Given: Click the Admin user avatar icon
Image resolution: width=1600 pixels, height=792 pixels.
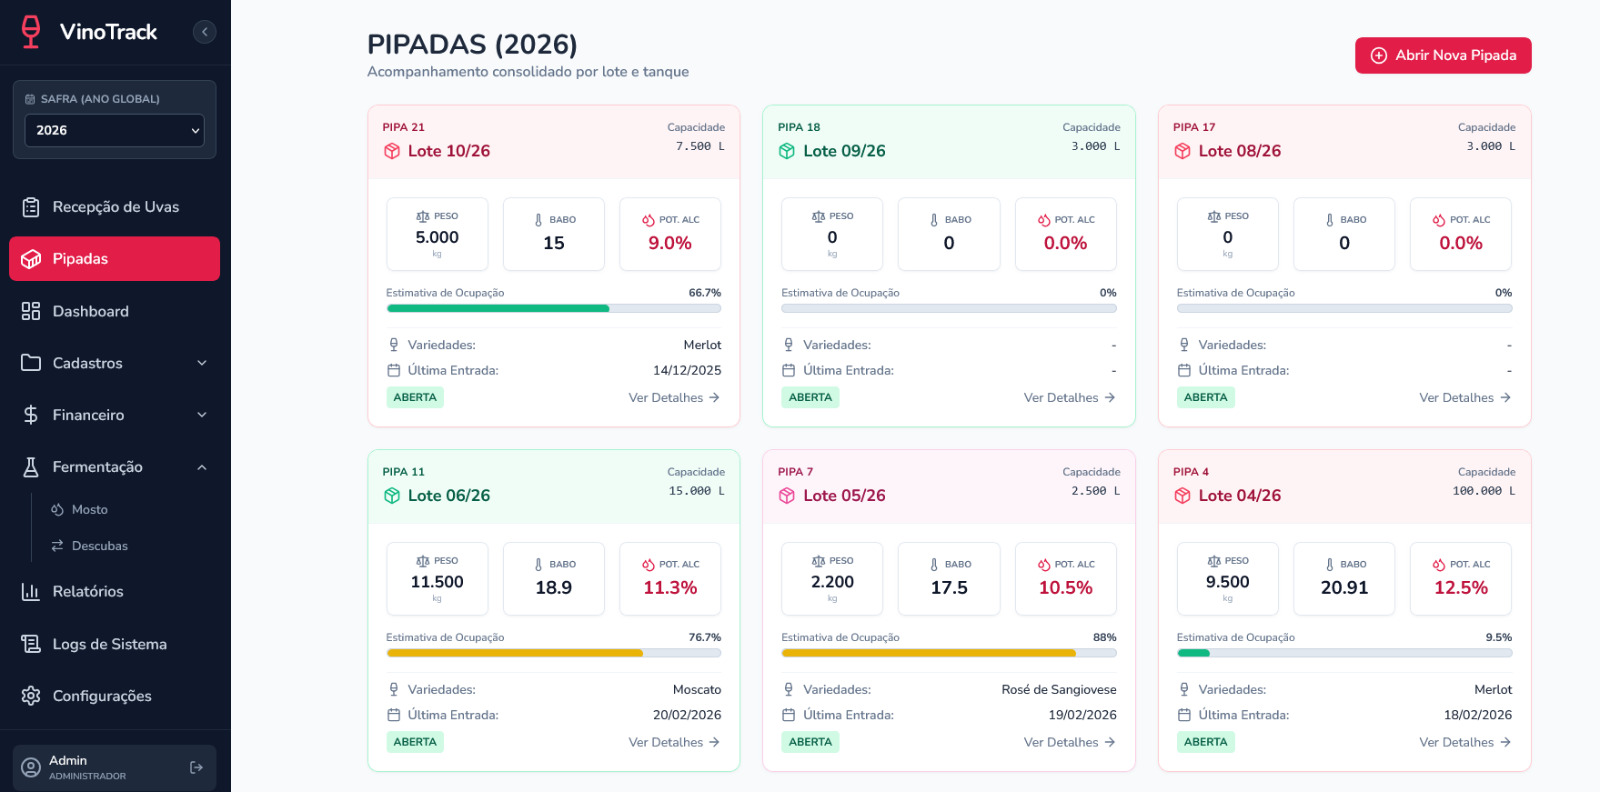Looking at the screenshot, I should [31, 767].
